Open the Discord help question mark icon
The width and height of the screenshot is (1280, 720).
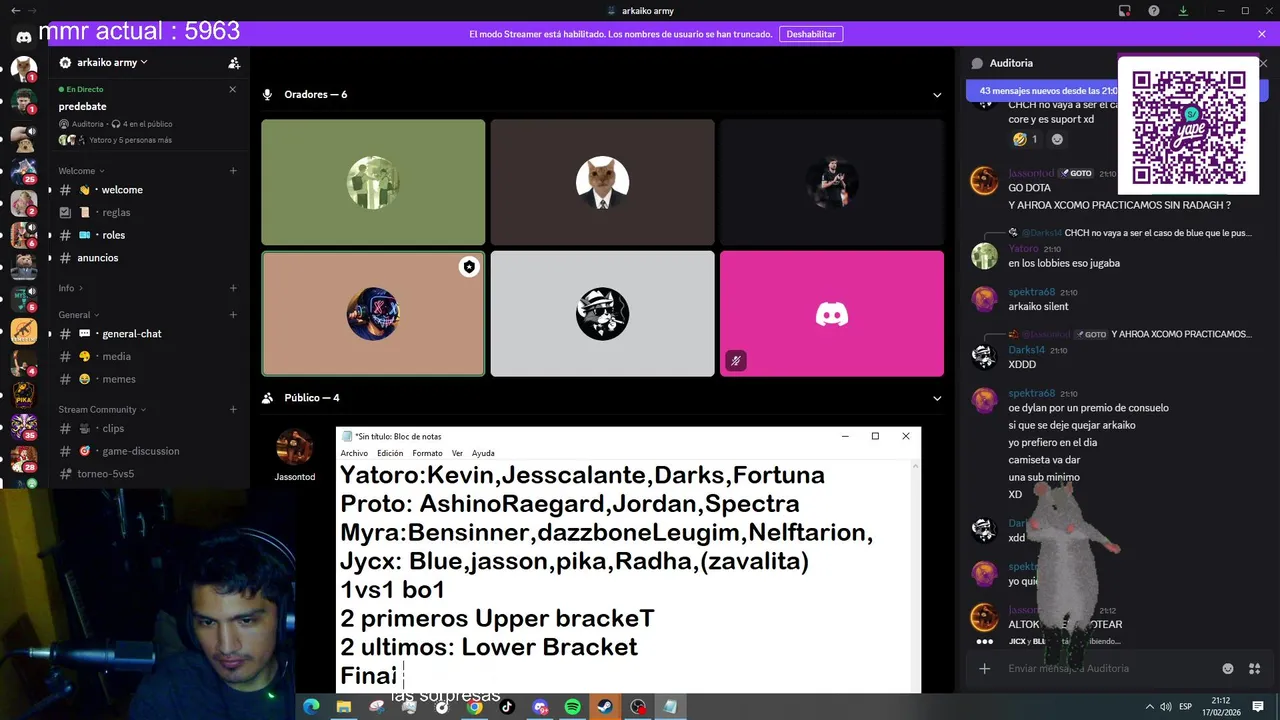pos(1154,11)
